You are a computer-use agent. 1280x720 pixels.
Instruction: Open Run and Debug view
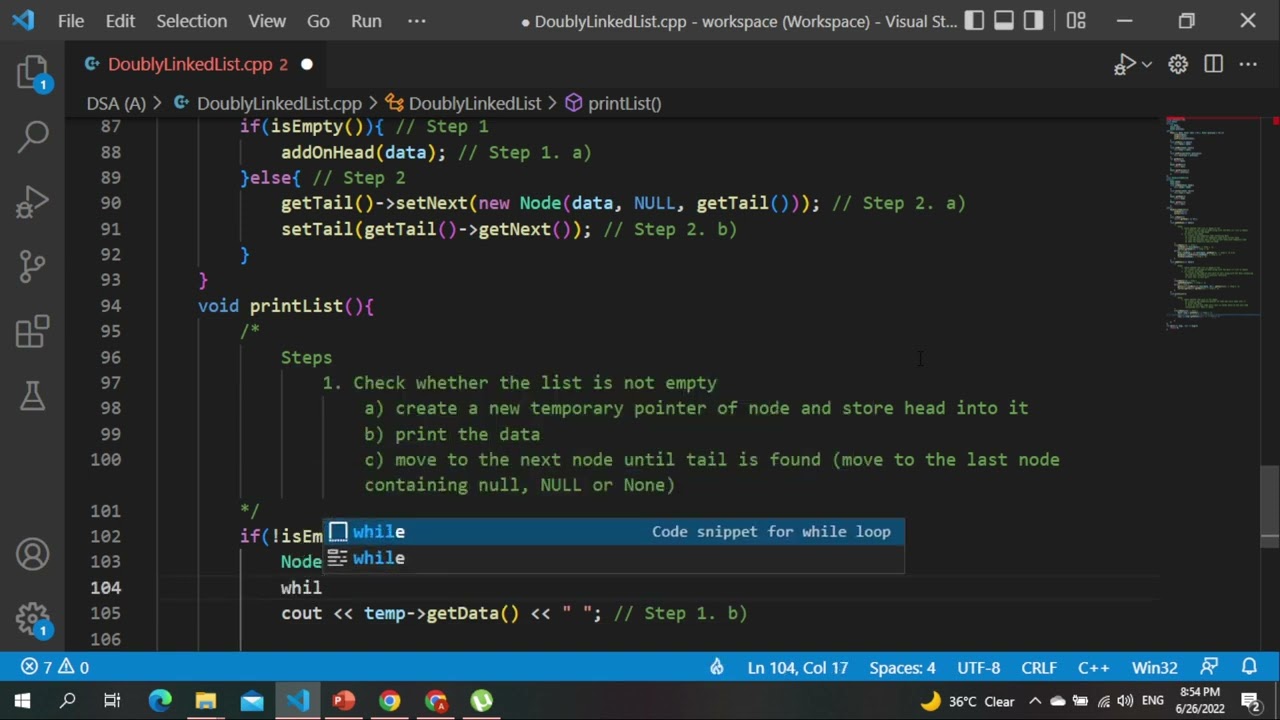(x=33, y=202)
